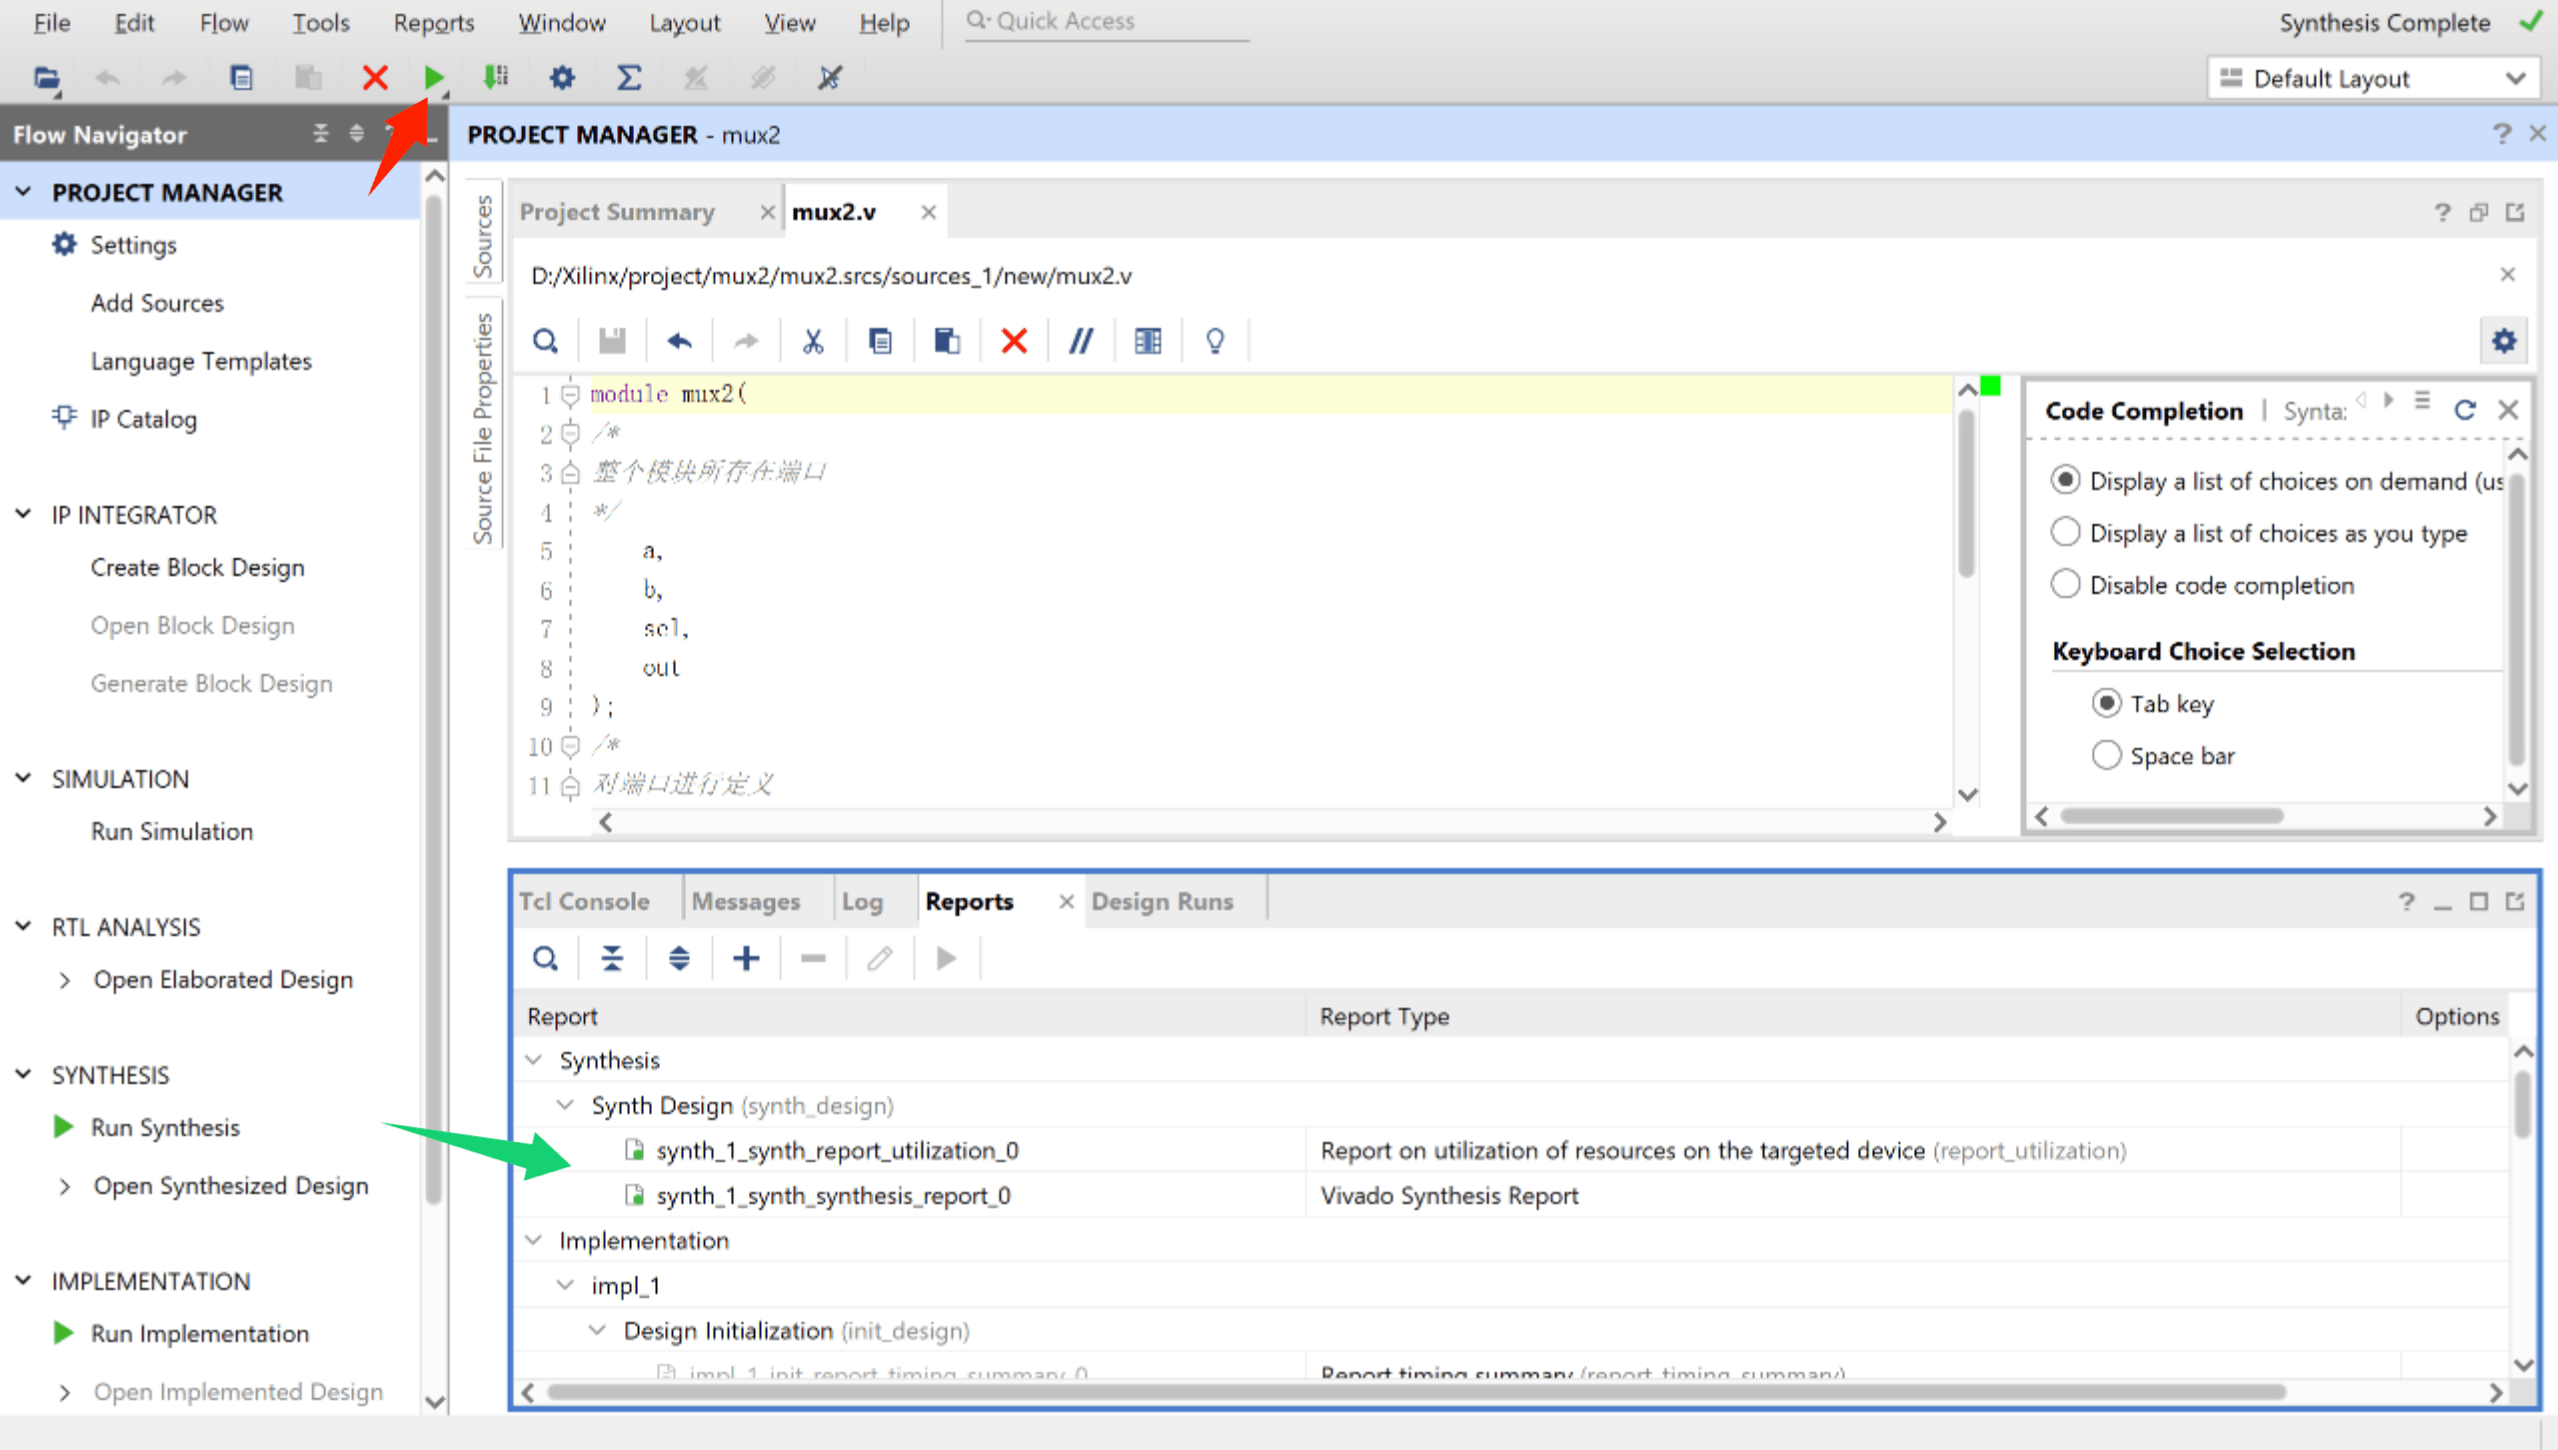Click the Sigma report icon in toolbar
The height and width of the screenshot is (1450, 2558).
tap(628, 77)
